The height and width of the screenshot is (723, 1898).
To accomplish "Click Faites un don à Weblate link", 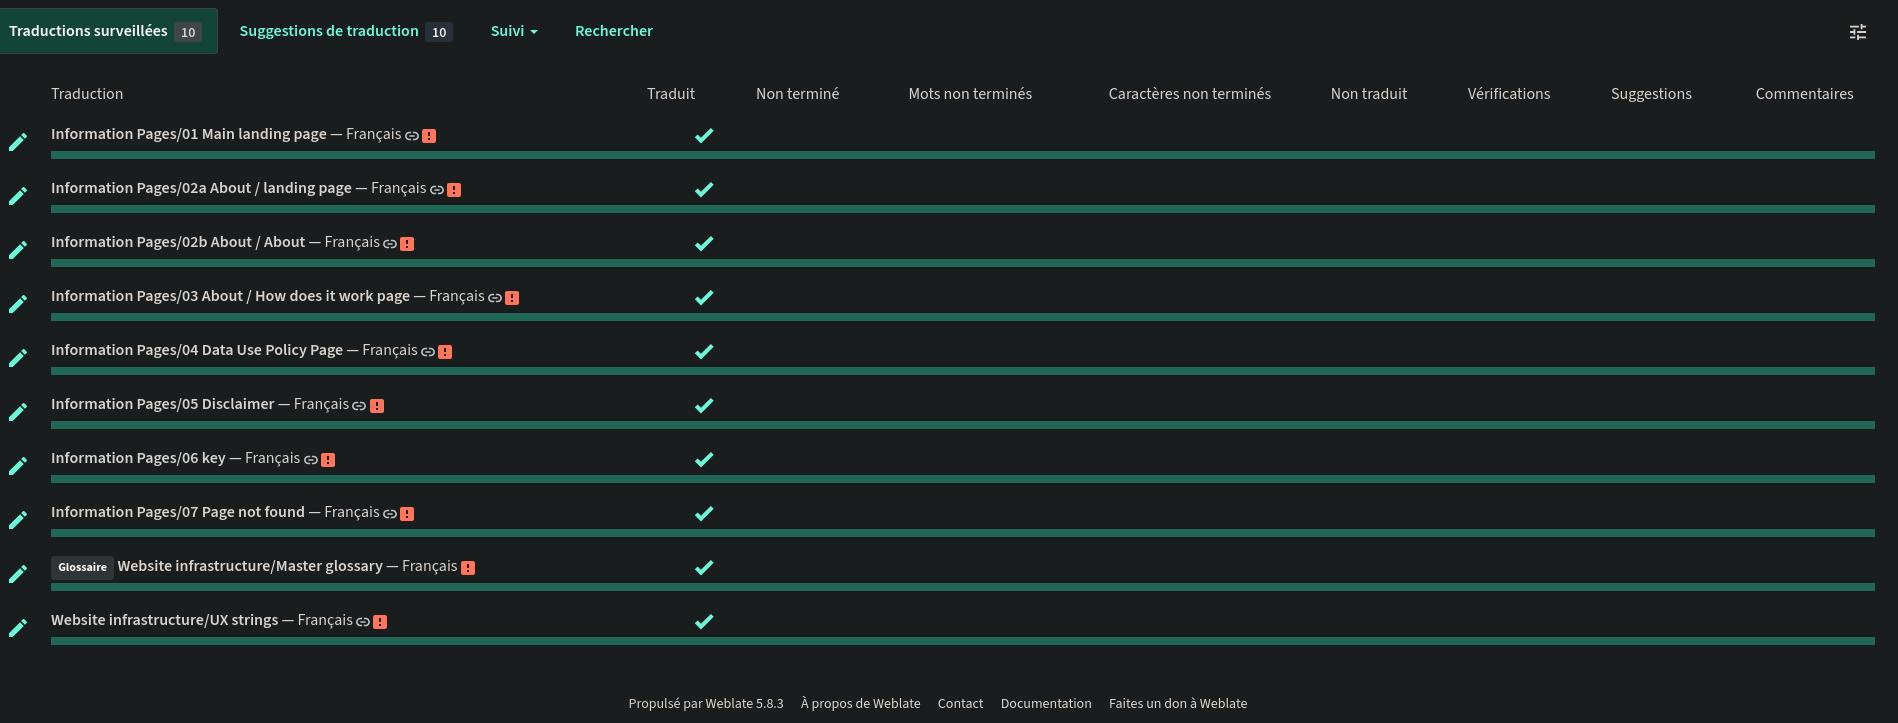I will point(1177,703).
